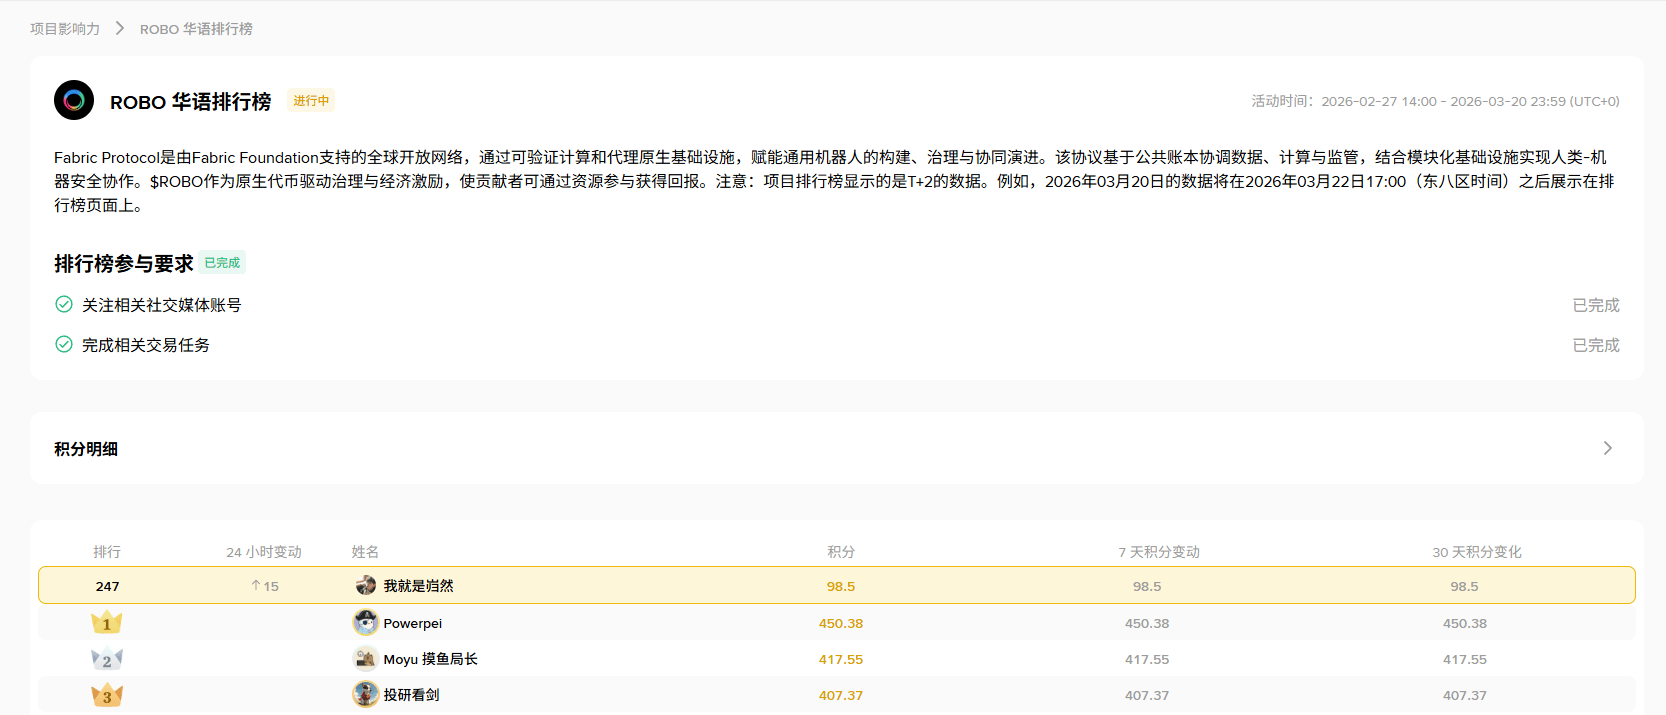The image size is (1666, 715).
Task: Click the 30 天积分变化 column header
Action: [x=1477, y=552]
